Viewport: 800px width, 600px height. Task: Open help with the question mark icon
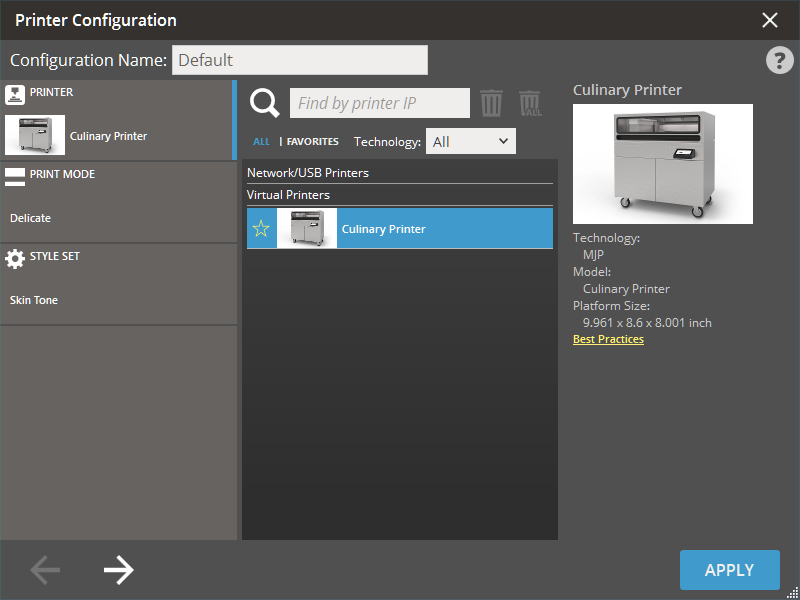[x=779, y=60]
